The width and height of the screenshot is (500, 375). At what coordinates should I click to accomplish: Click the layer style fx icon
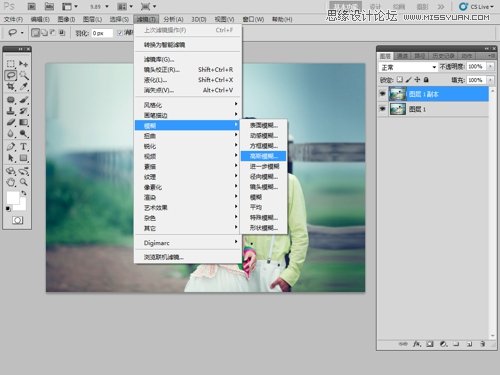pyautogui.click(x=417, y=344)
